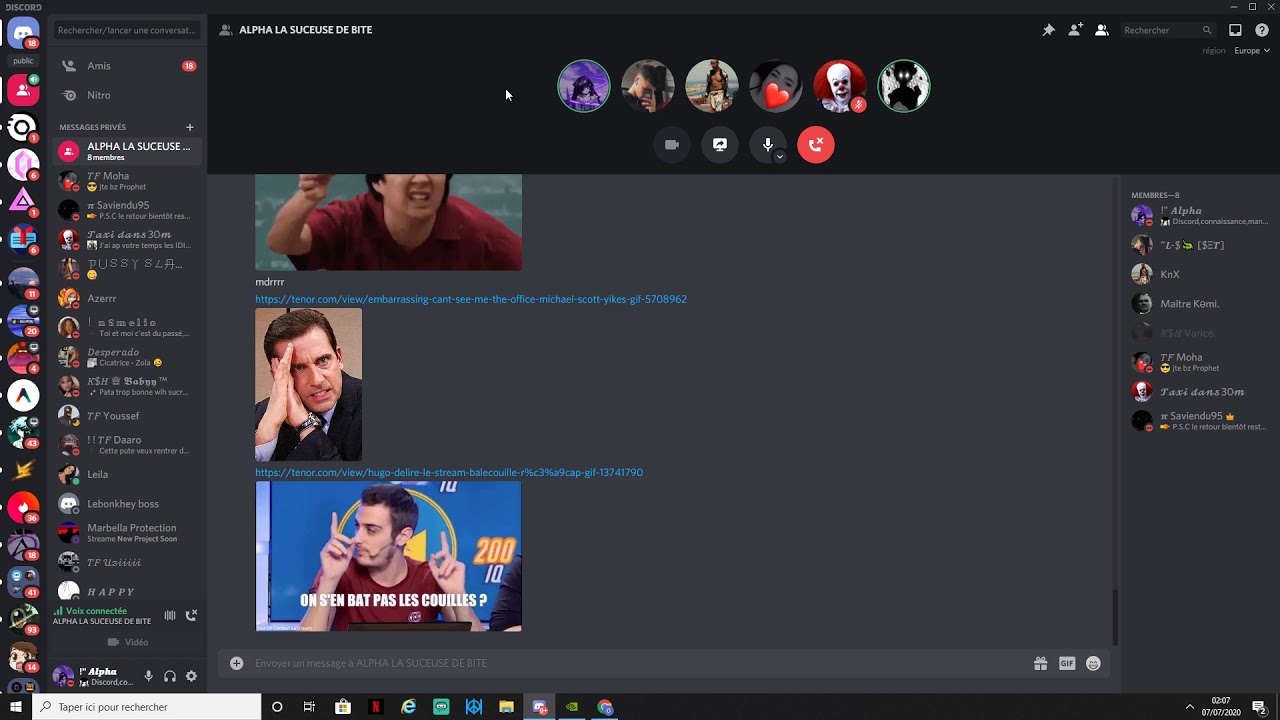Select Pennywise clown avatar in call
This screenshot has width=1280, height=720.
[x=839, y=87]
